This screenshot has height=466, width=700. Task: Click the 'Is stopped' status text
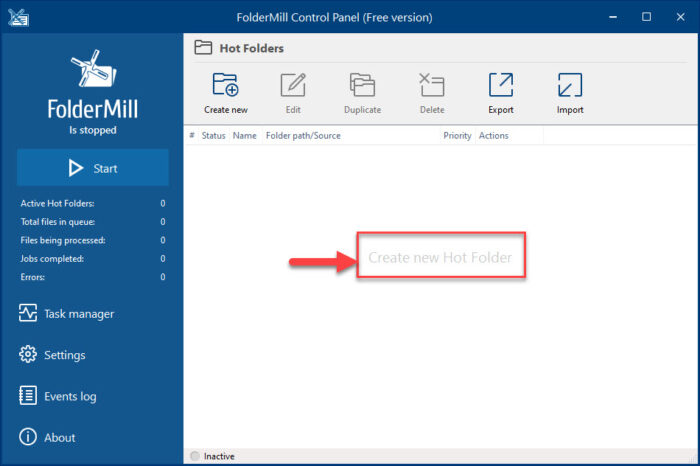[93, 130]
